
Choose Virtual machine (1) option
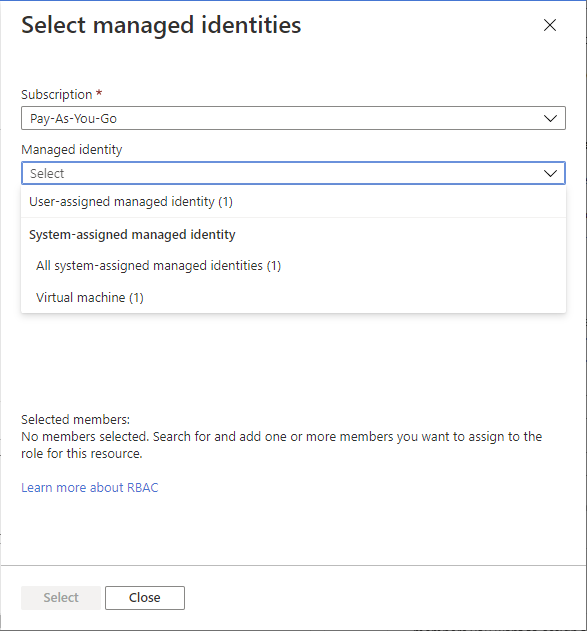point(293,298)
